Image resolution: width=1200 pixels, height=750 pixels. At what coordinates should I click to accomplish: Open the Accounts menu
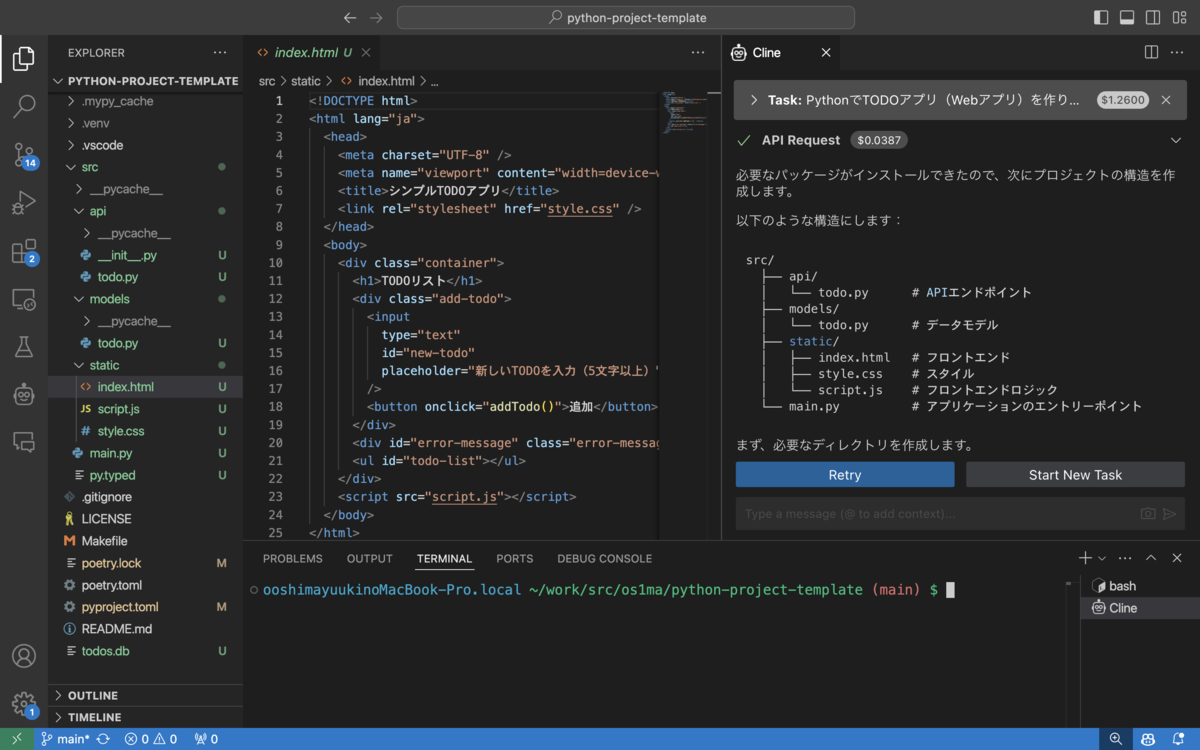tap(24, 656)
